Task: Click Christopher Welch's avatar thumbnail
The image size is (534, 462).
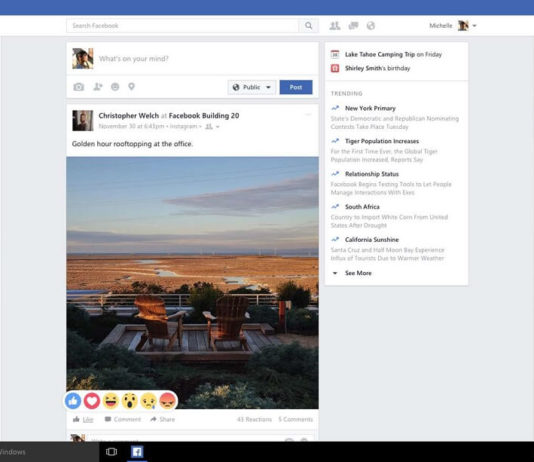Action: [83, 121]
